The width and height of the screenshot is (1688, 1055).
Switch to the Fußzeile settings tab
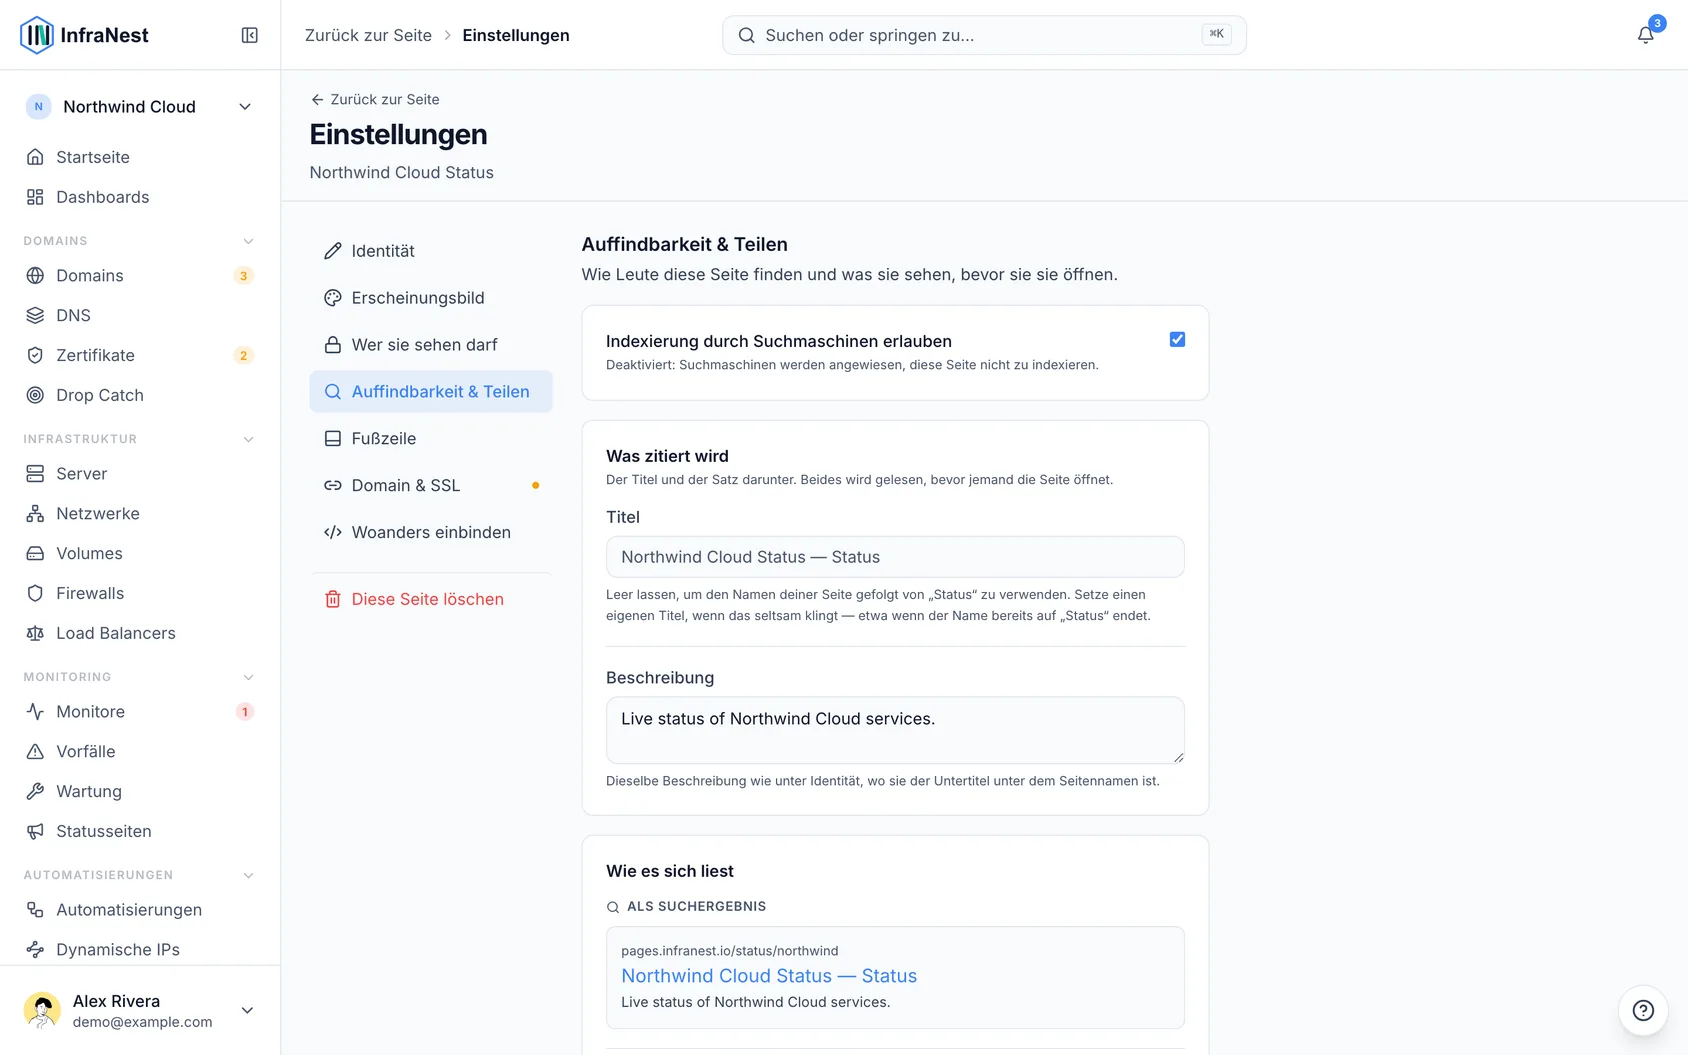[431, 439]
